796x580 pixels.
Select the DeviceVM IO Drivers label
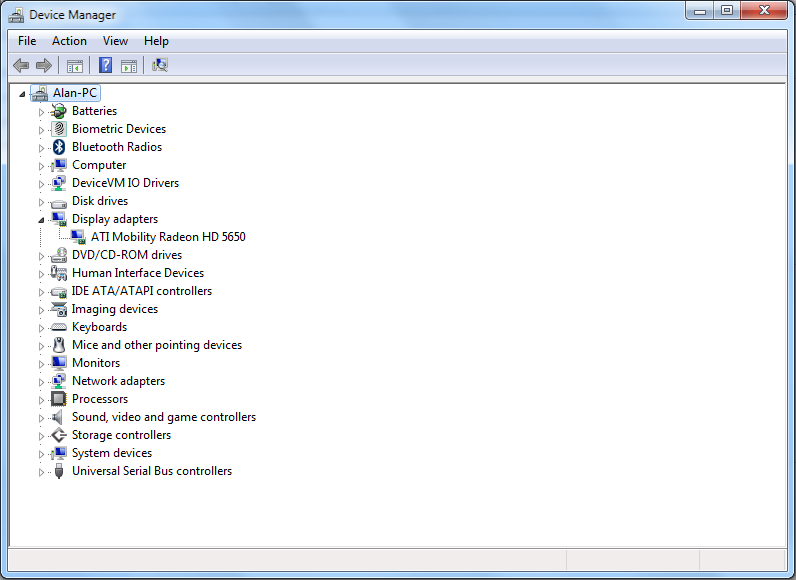[x=125, y=183]
